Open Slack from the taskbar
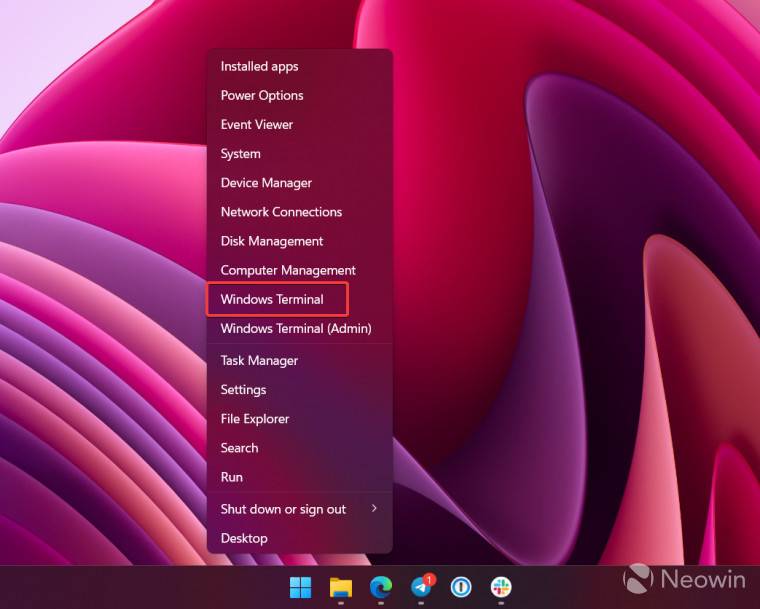Viewport: 760px width, 609px height. (501, 587)
